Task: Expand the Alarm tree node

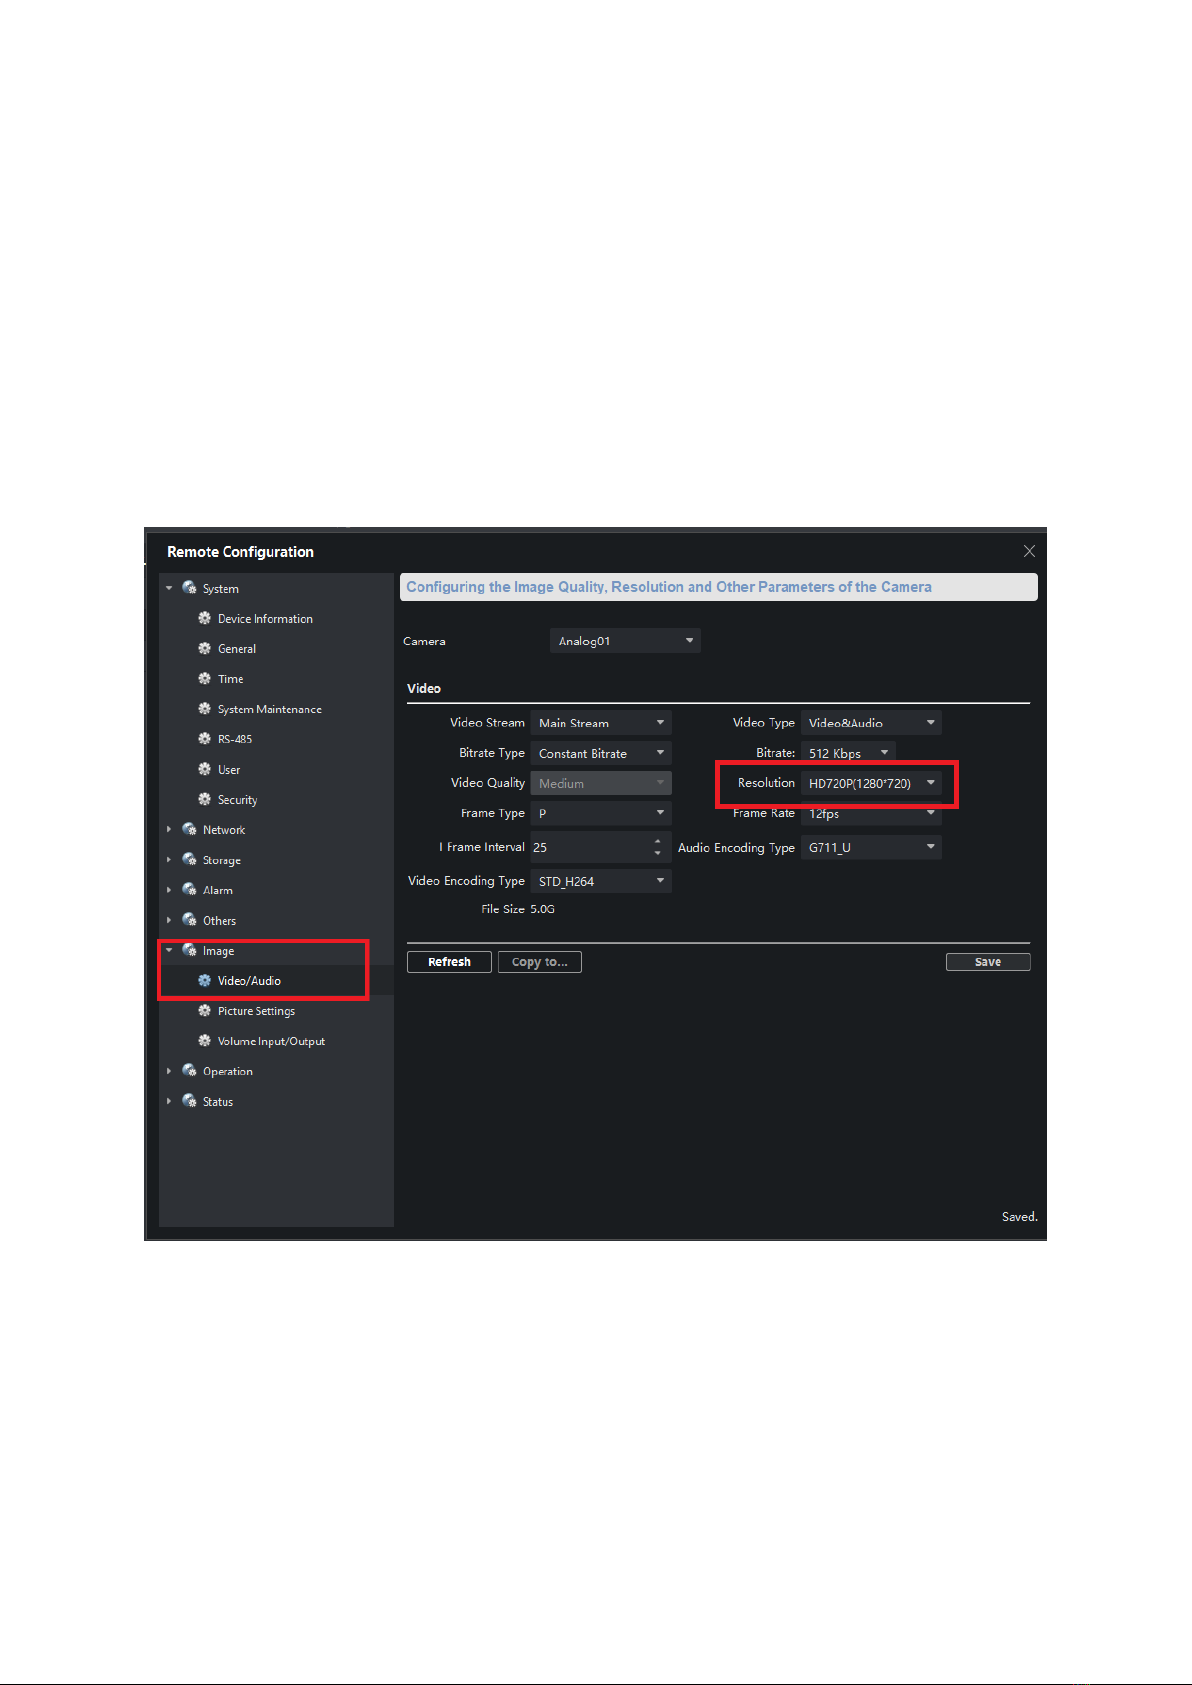Action: click(169, 890)
